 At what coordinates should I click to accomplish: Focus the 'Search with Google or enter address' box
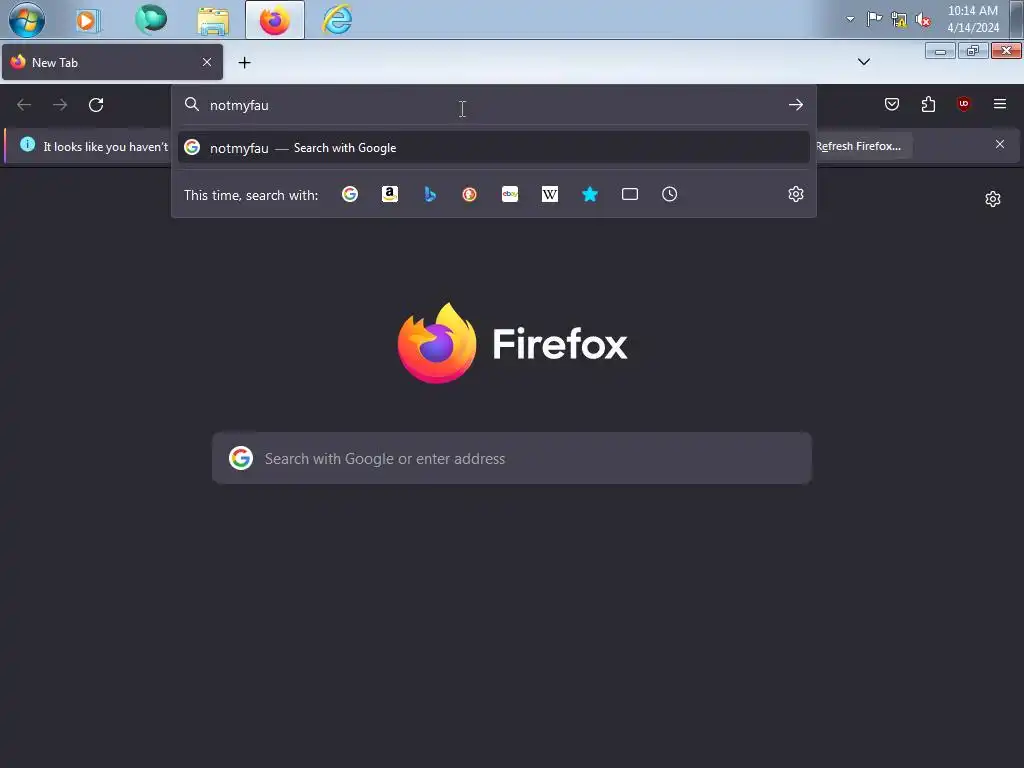512,458
